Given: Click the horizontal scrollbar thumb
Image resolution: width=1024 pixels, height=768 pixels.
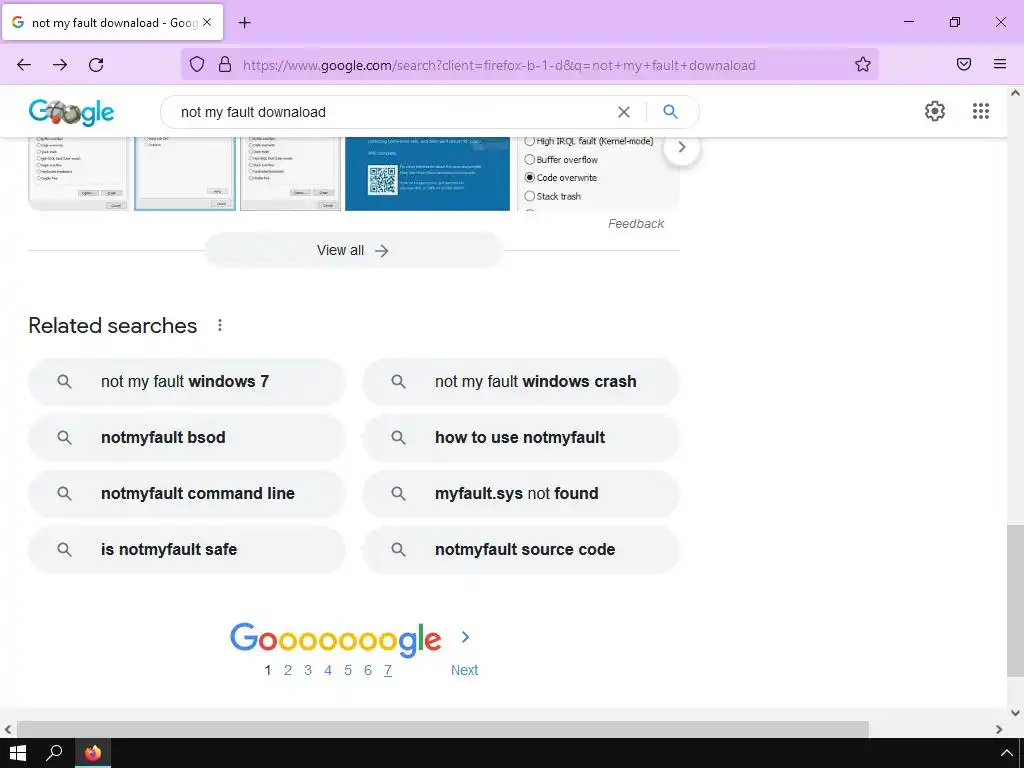Looking at the screenshot, I should [443, 729].
